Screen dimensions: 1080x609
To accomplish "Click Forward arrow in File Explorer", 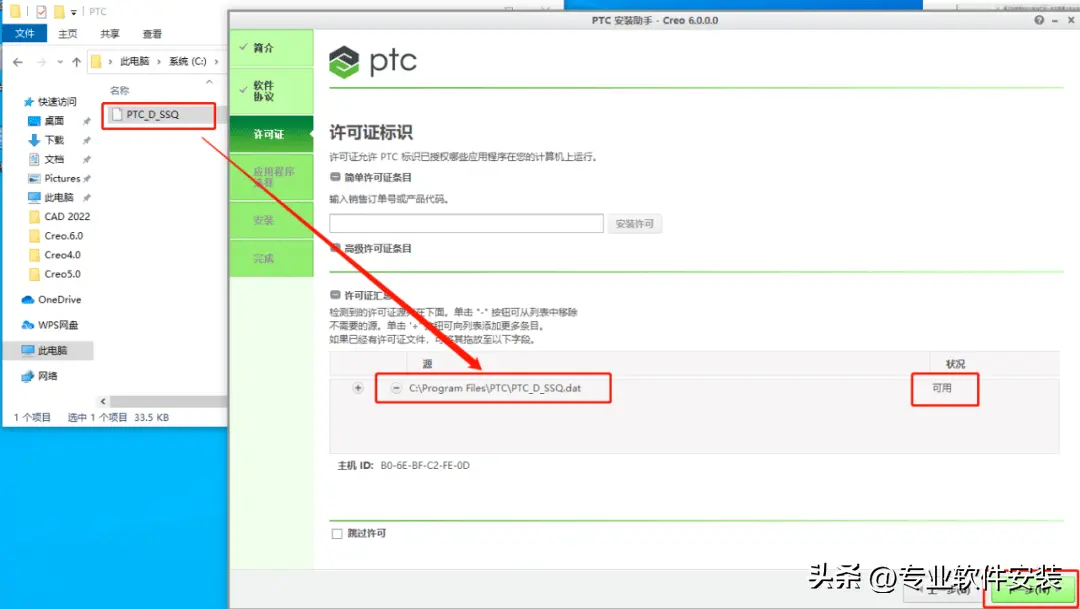I will click(x=41, y=62).
